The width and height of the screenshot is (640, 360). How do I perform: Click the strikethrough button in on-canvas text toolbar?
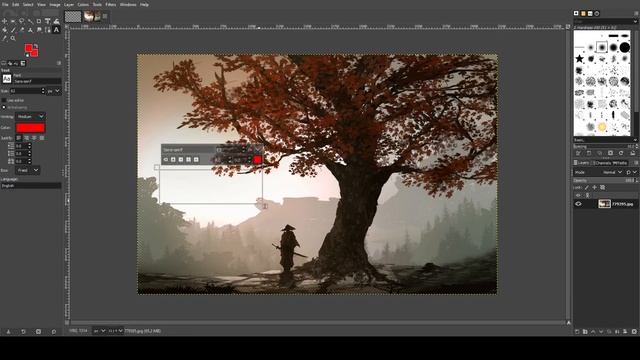(196, 160)
